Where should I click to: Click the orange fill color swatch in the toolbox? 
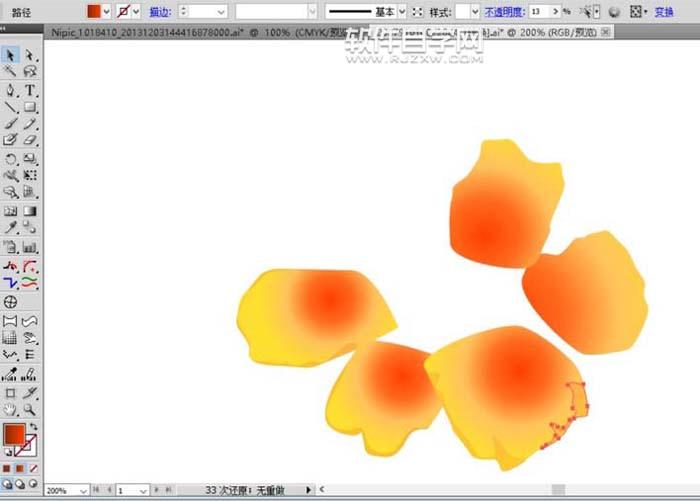pyautogui.click(x=13, y=435)
